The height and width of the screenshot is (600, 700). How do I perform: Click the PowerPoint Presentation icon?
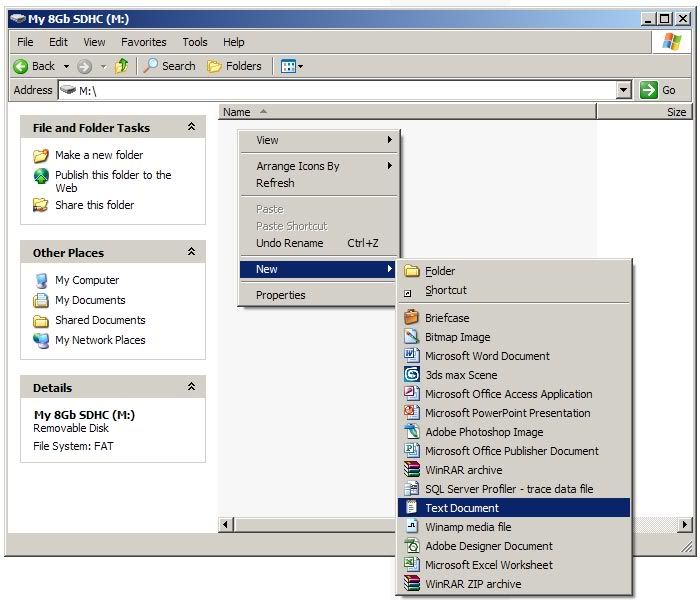[412, 412]
